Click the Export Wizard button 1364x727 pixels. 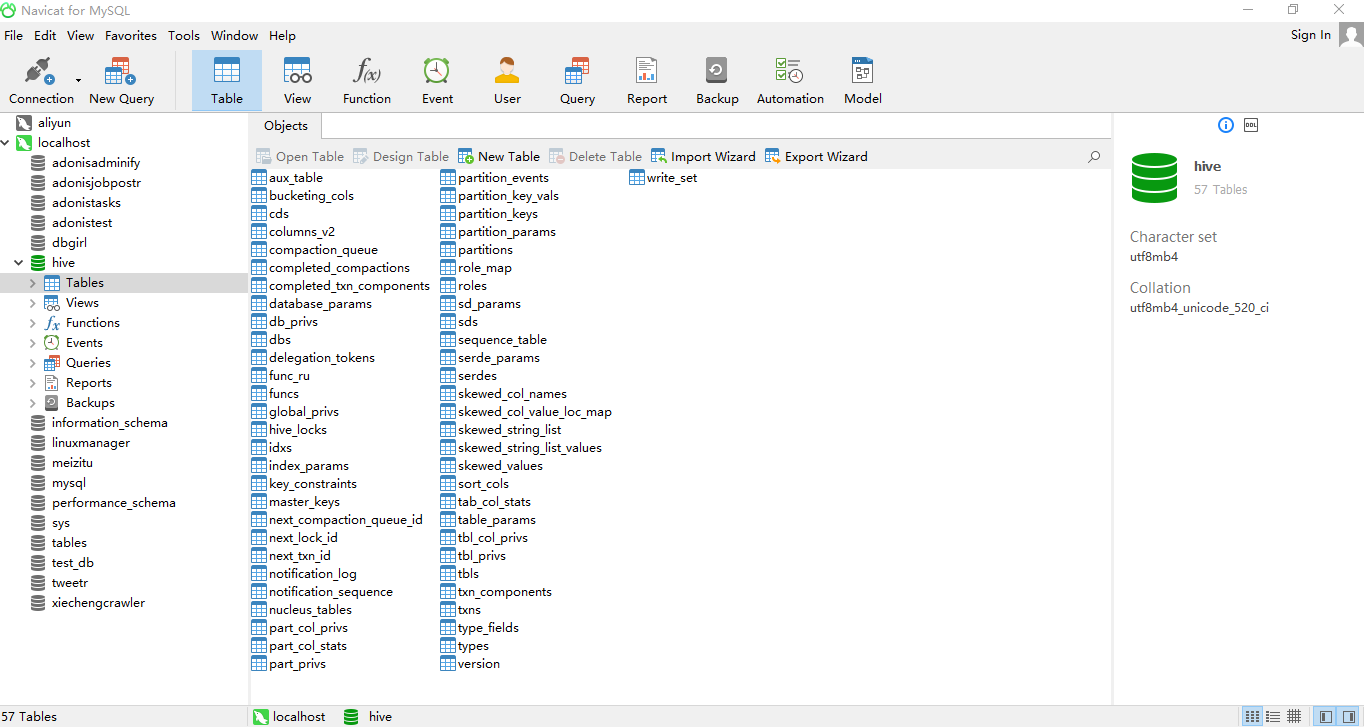816,156
